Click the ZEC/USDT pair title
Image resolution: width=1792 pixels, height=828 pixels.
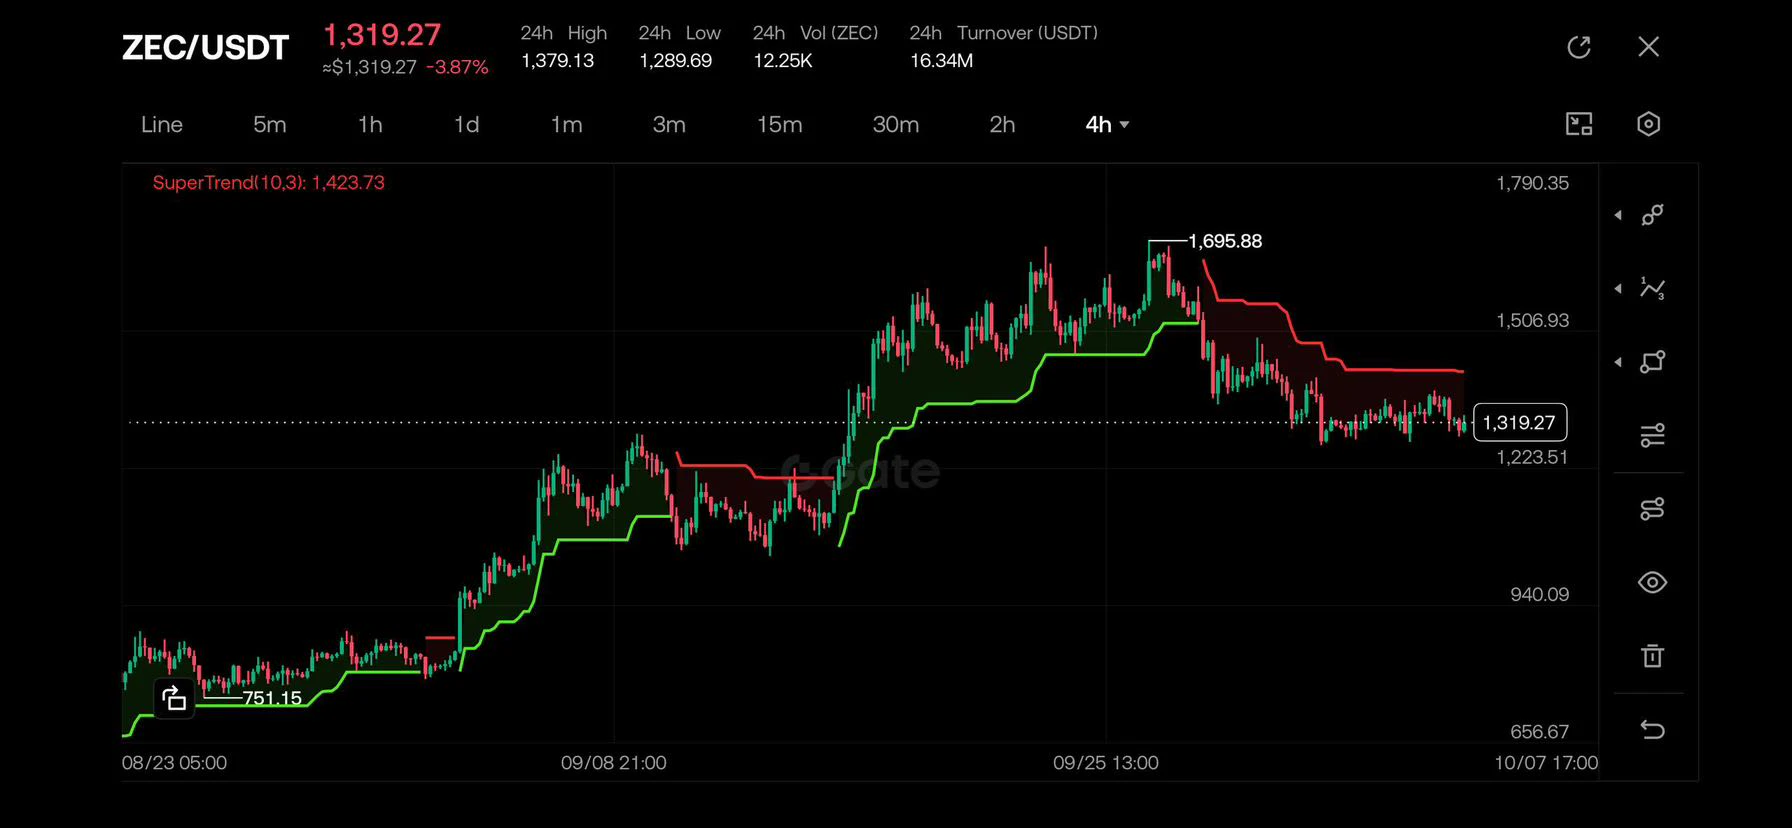click(x=205, y=47)
